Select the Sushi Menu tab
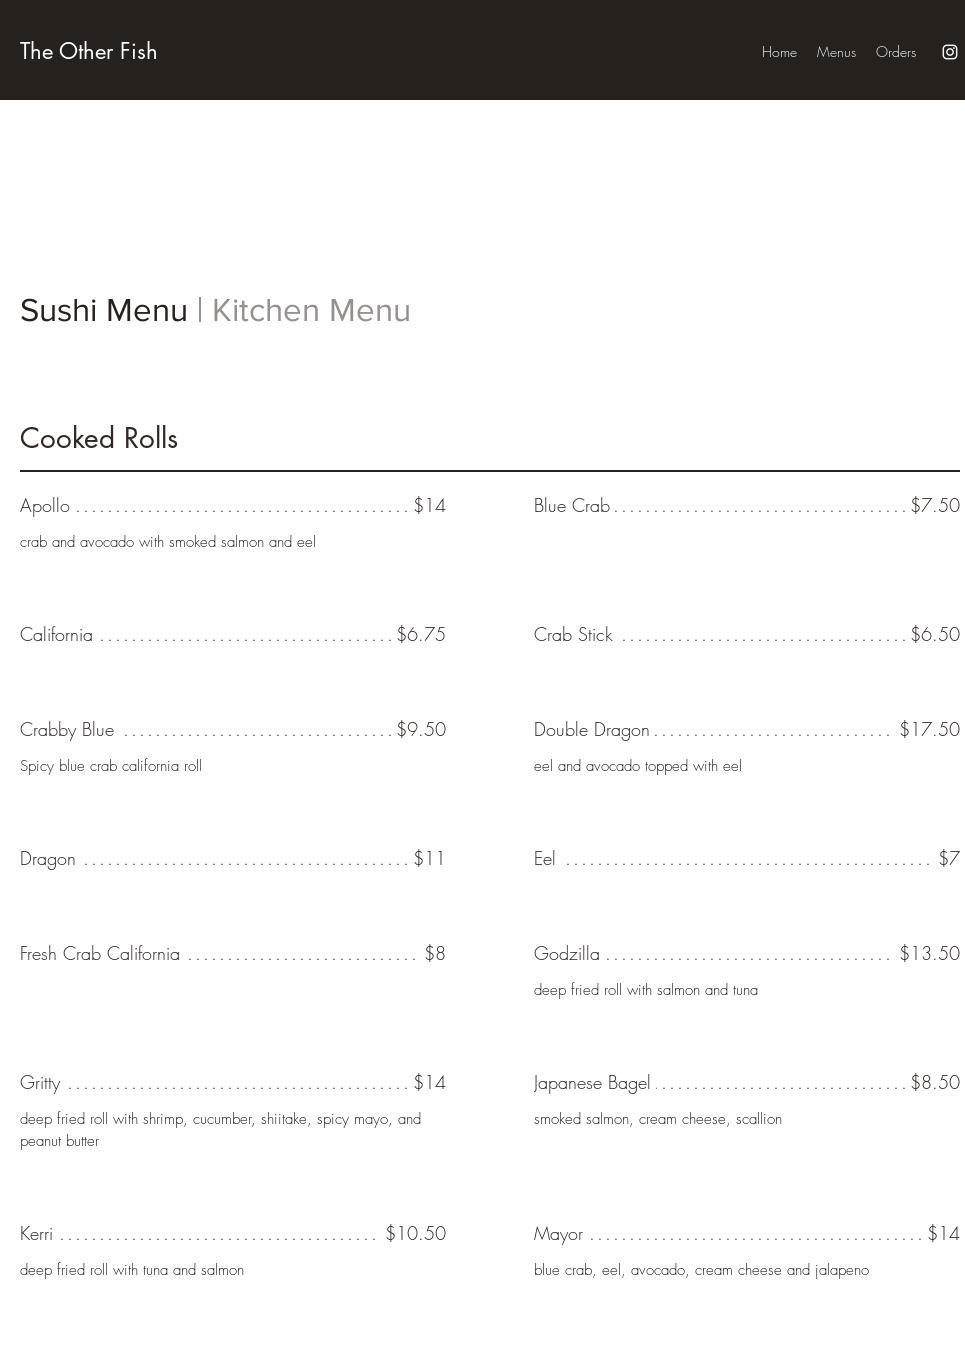Image resolution: width=965 pixels, height=1348 pixels. tap(104, 310)
